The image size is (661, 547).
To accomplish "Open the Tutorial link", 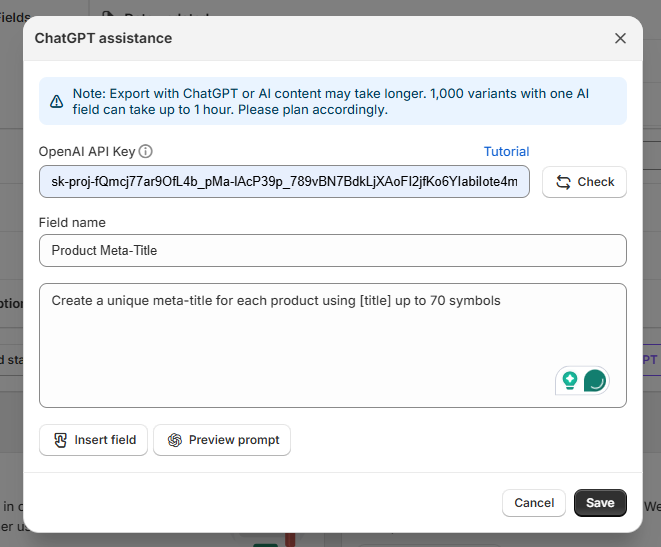I will 506,151.
